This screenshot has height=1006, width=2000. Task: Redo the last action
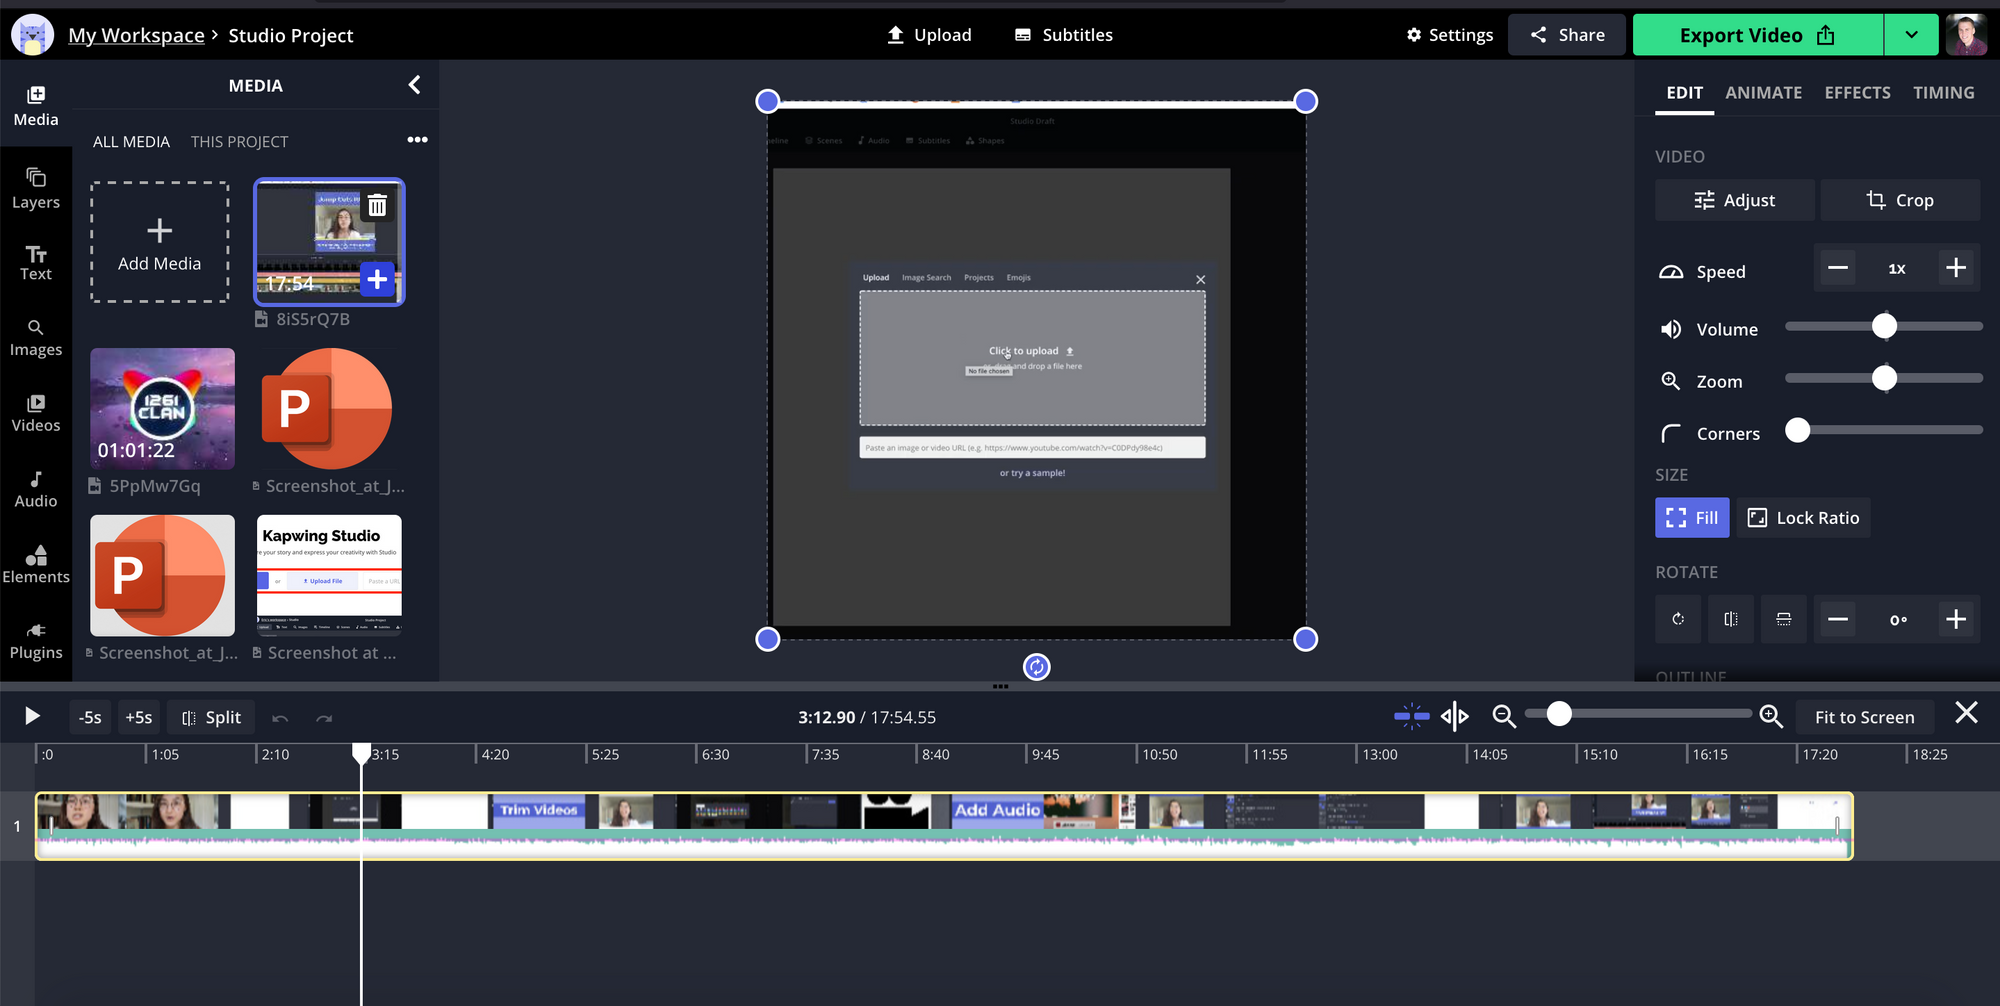(x=324, y=718)
